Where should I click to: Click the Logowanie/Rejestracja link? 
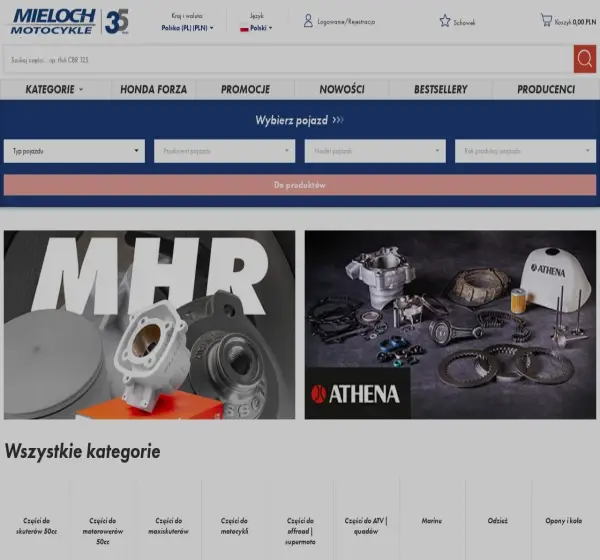(x=346, y=22)
